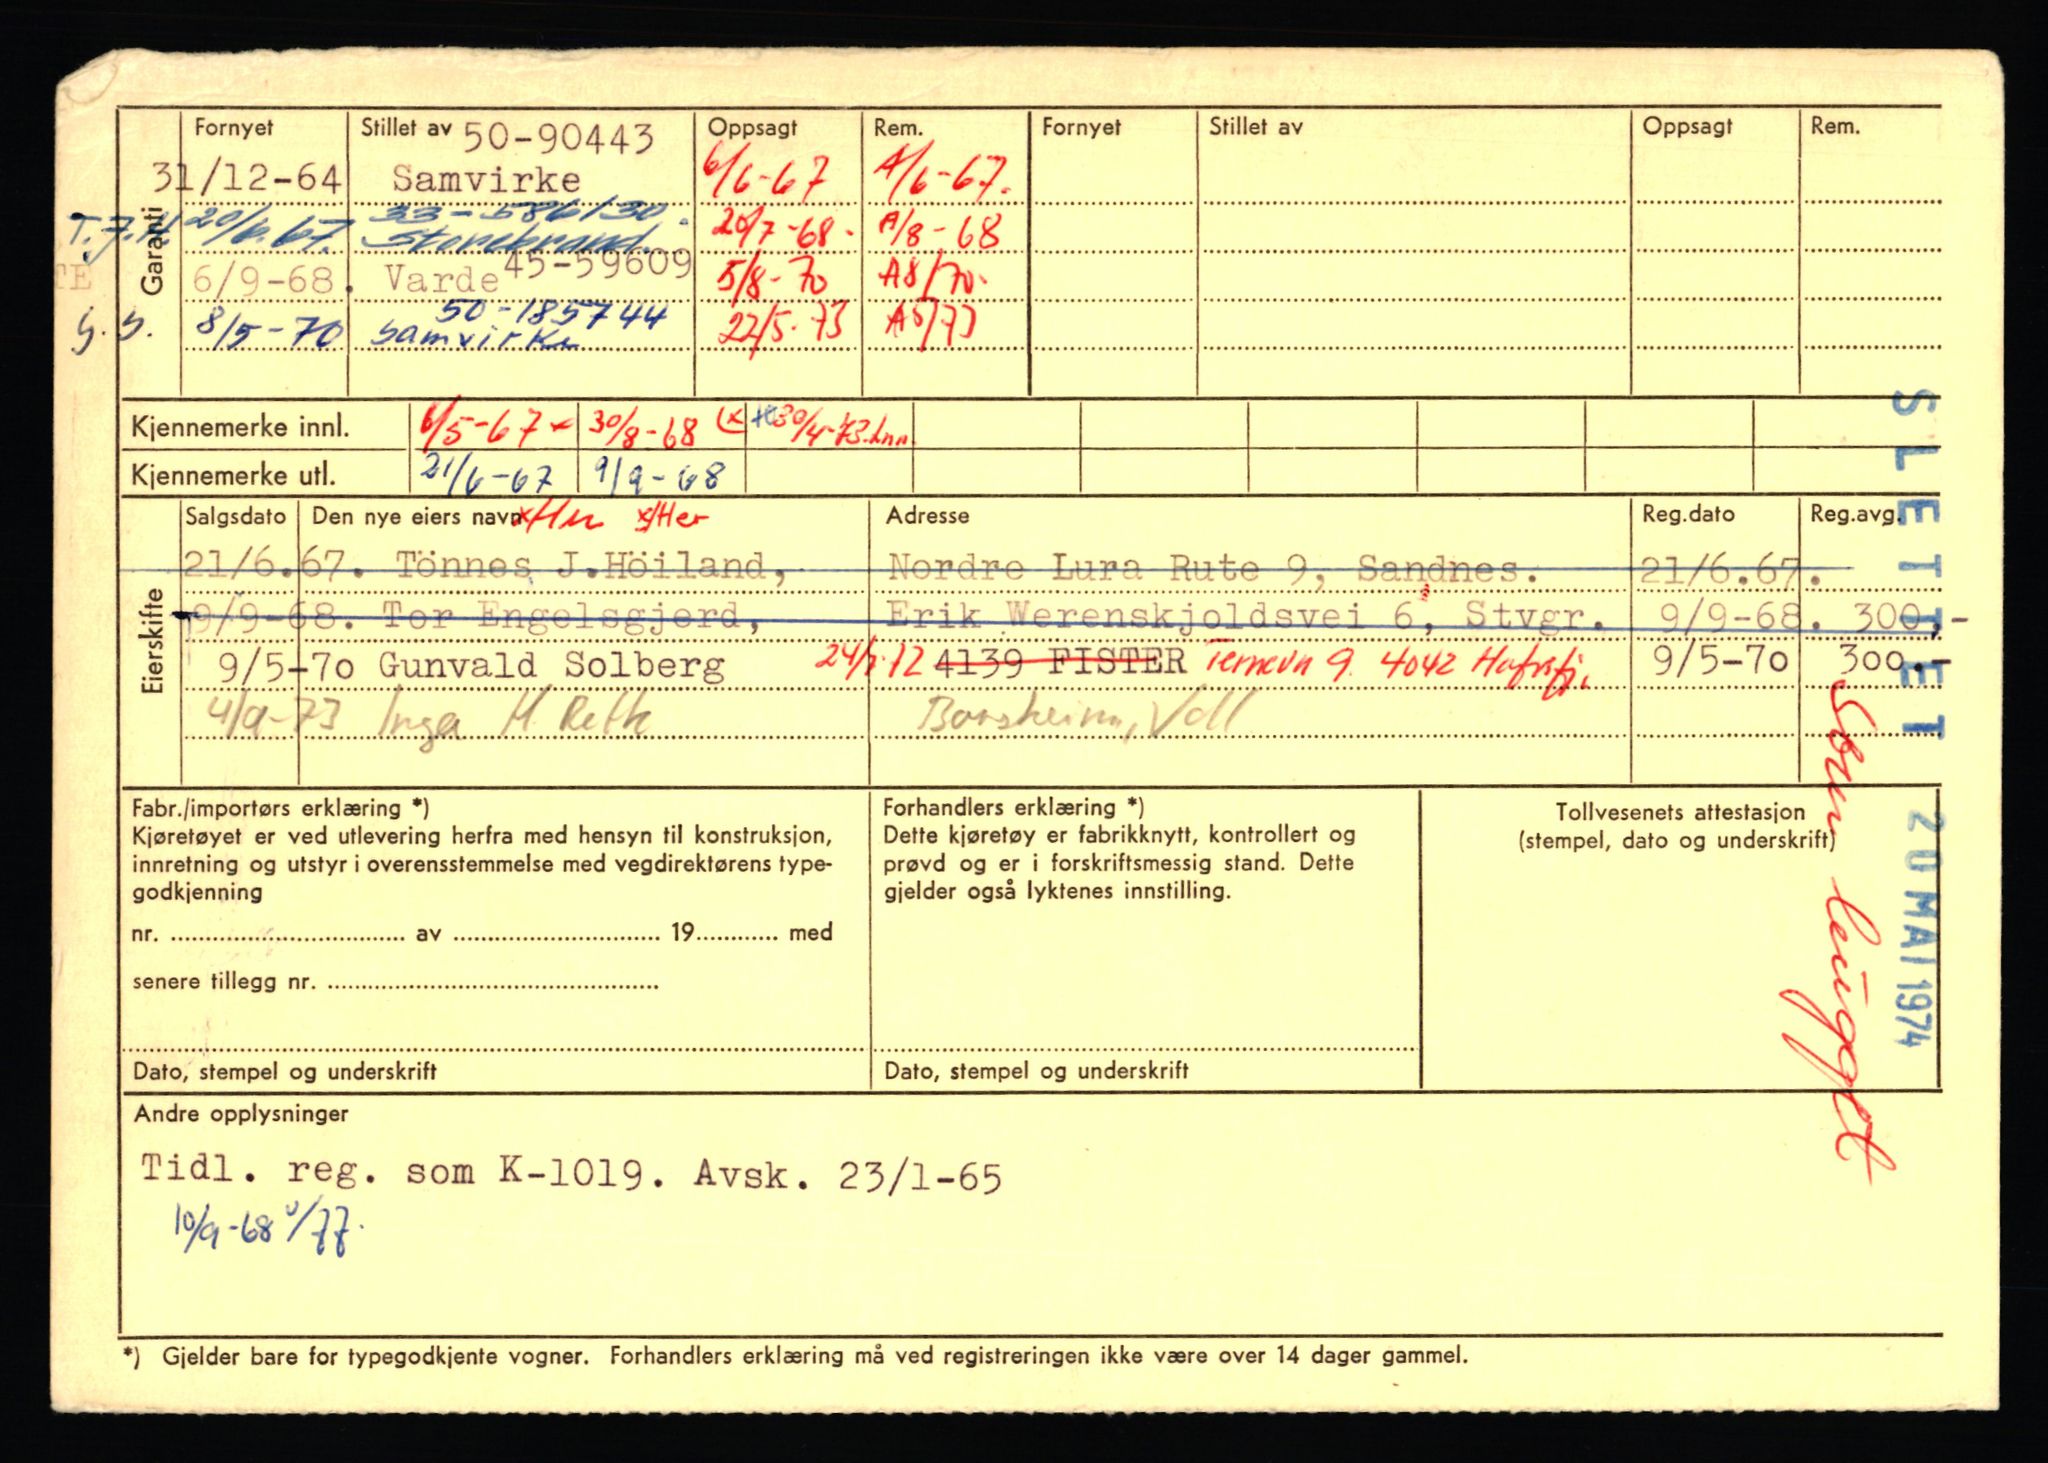Click the Reg.dato value 9/5-70
2048x1463 pixels.
pos(1720,661)
